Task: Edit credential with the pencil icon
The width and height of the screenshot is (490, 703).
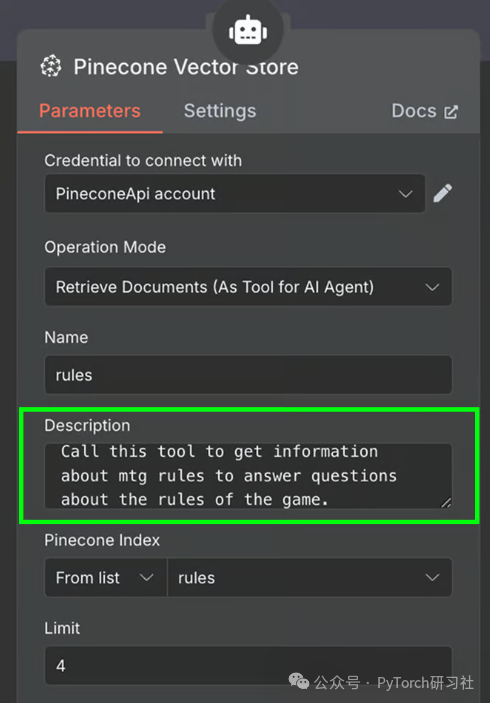Action: 442,193
